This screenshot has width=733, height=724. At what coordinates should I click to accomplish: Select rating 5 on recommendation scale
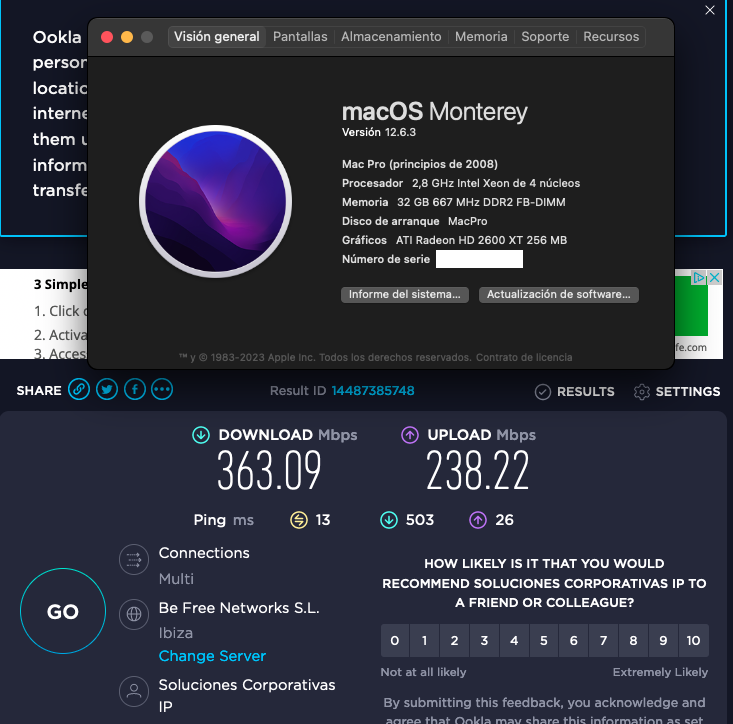point(544,640)
